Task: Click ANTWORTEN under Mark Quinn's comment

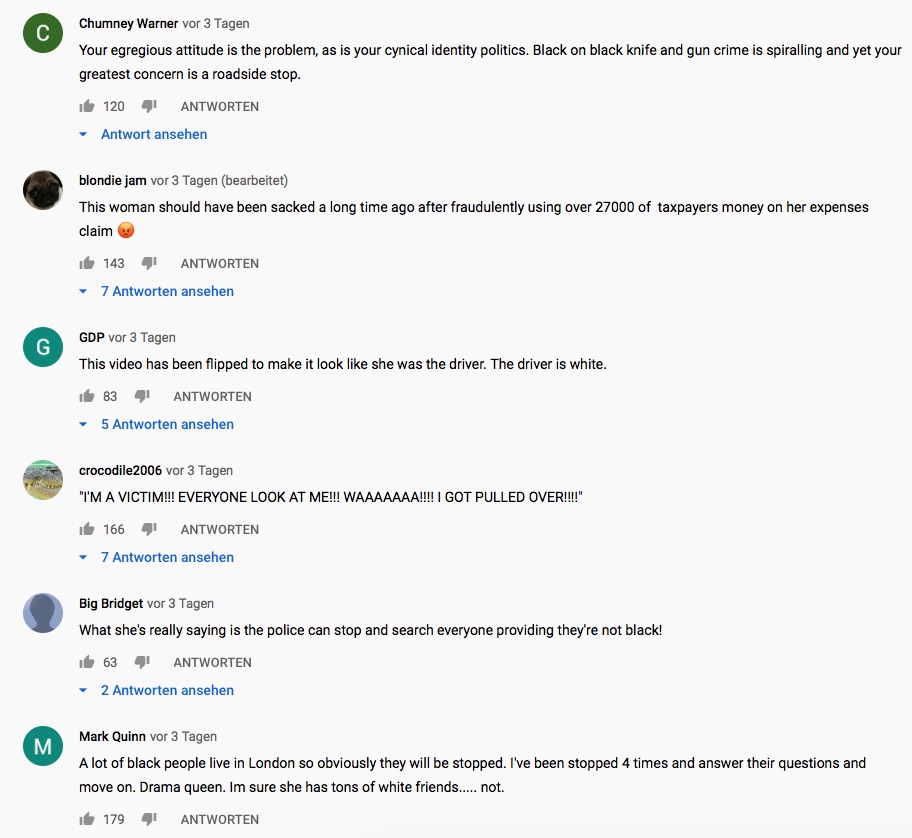Action: [x=219, y=819]
